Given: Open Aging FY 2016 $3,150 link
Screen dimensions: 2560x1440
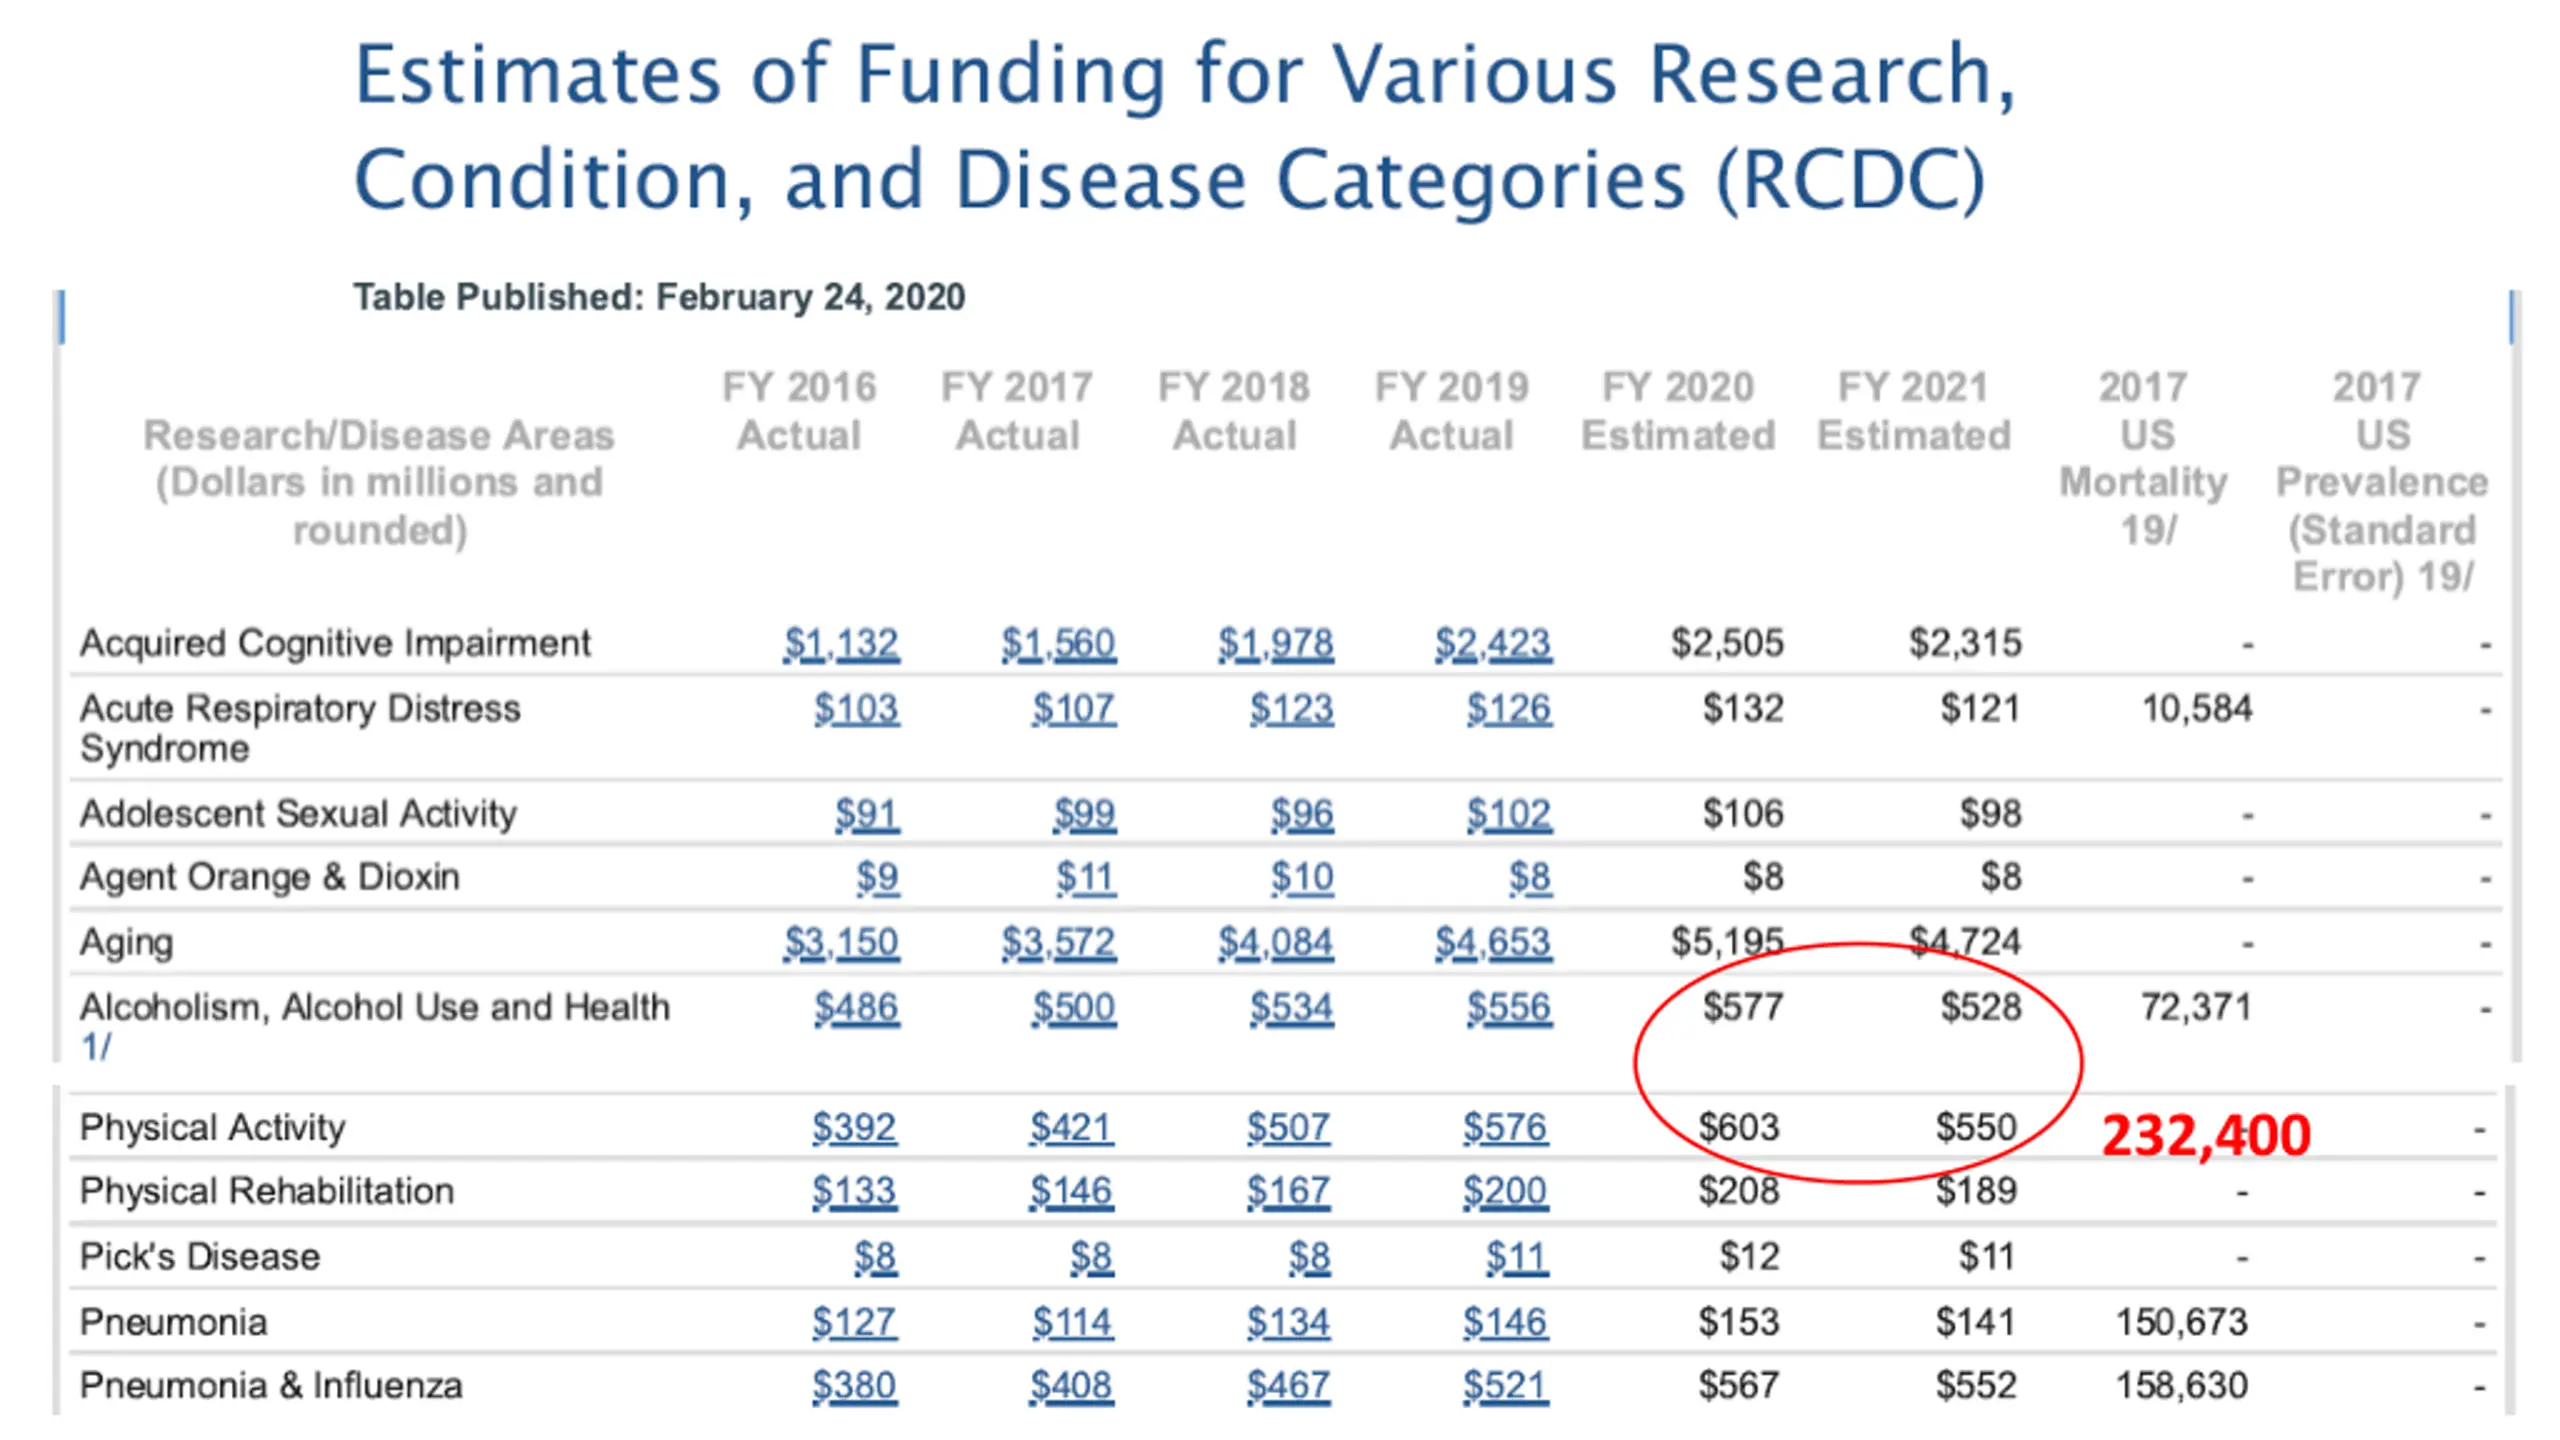Looking at the screenshot, I should 840,942.
